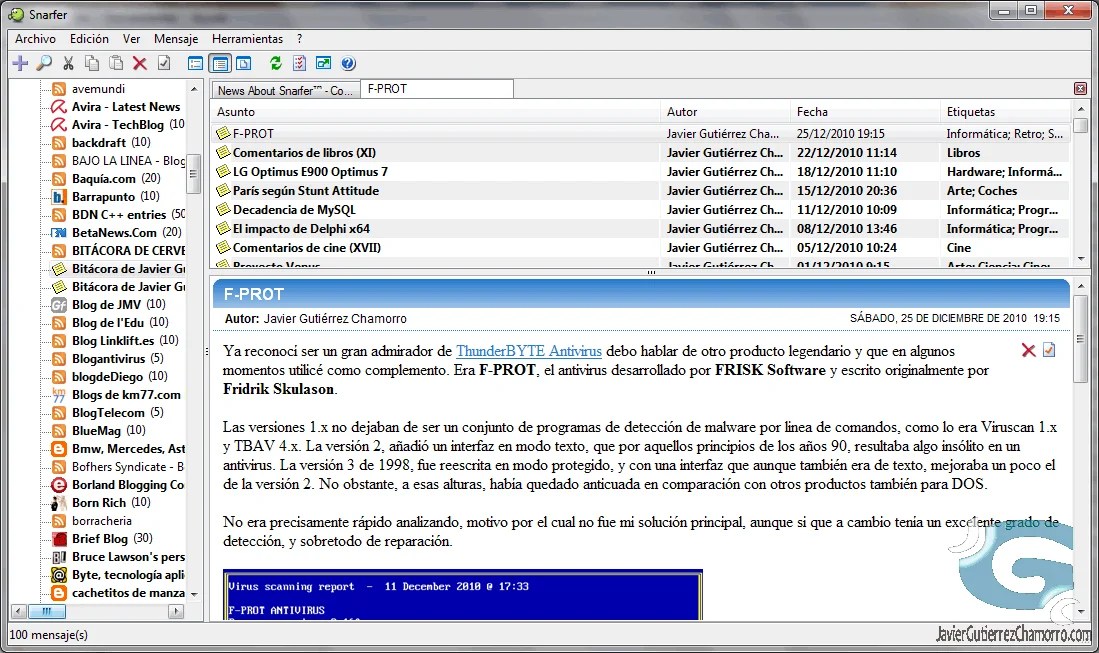The height and width of the screenshot is (653, 1099).
Task: Select the F-PROT message row
Action: pyautogui.click(x=641, y=133)
